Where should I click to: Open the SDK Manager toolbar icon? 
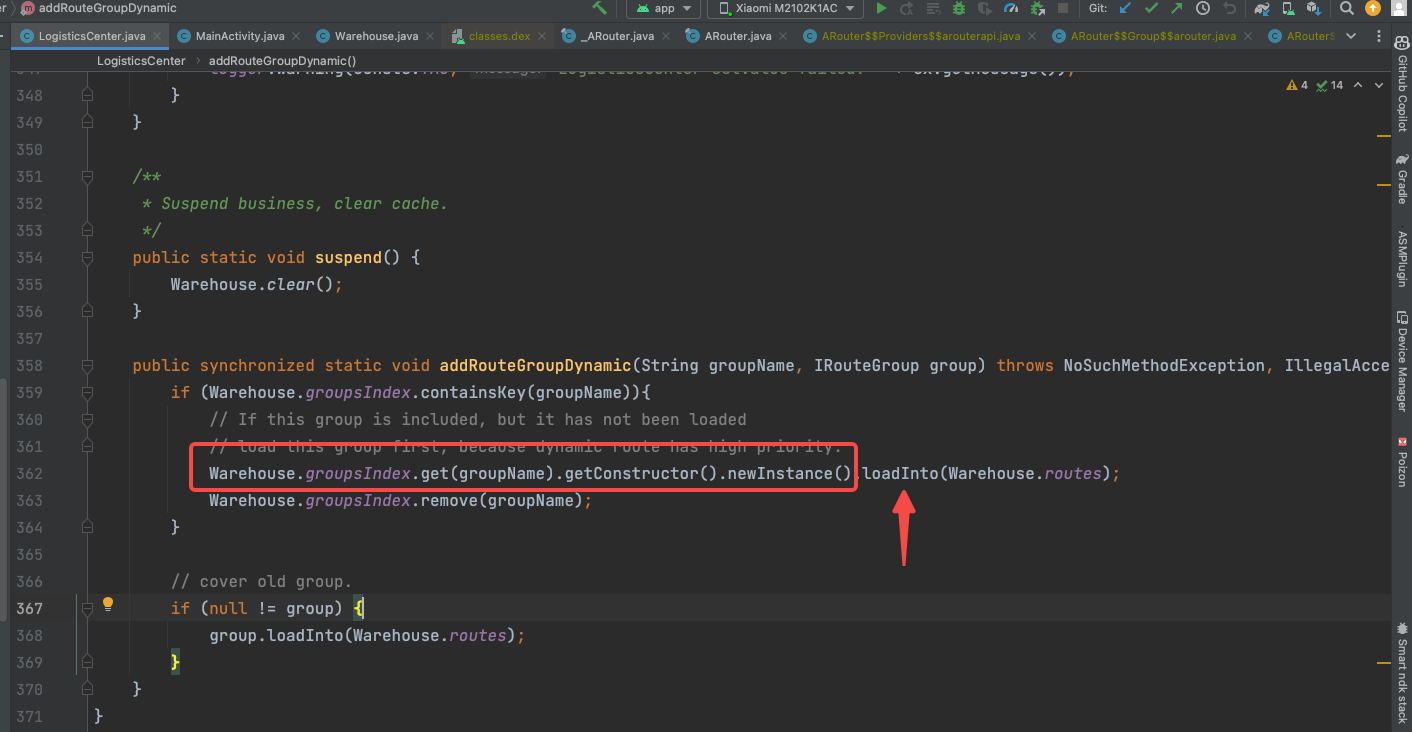pos(1314,8)
